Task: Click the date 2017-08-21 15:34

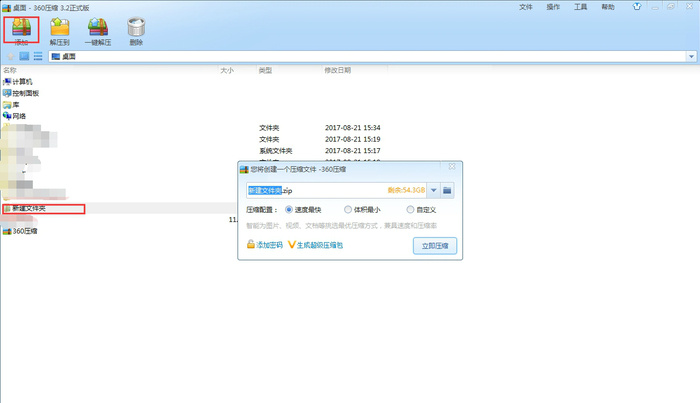Action: pyautogui.click(x=353, y=128)
